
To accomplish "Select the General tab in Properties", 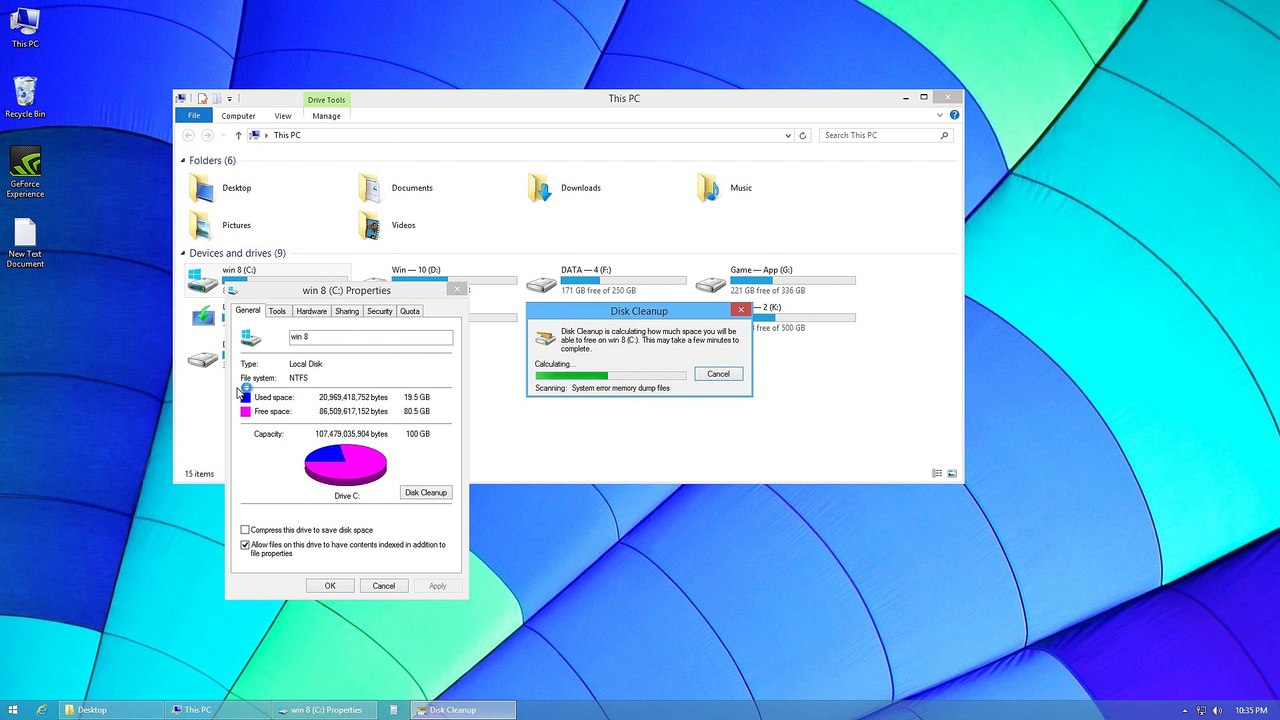I will [x=248, y=310].
